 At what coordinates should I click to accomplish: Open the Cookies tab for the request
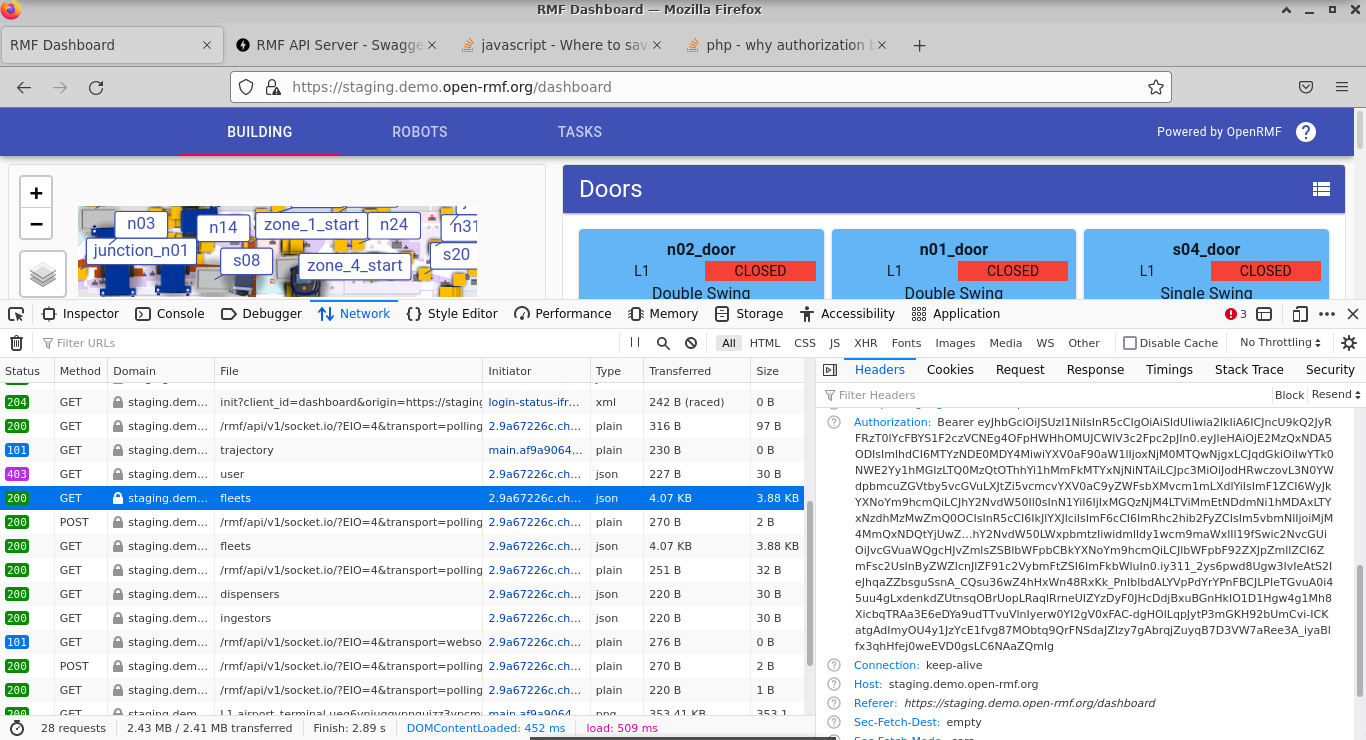pyautogui.click(x=949, y=369)
